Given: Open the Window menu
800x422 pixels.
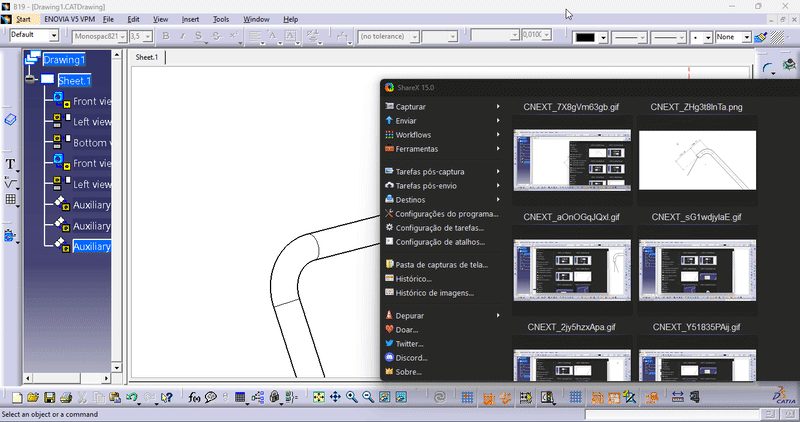Looking at the screenshot, I should (256, 19).
